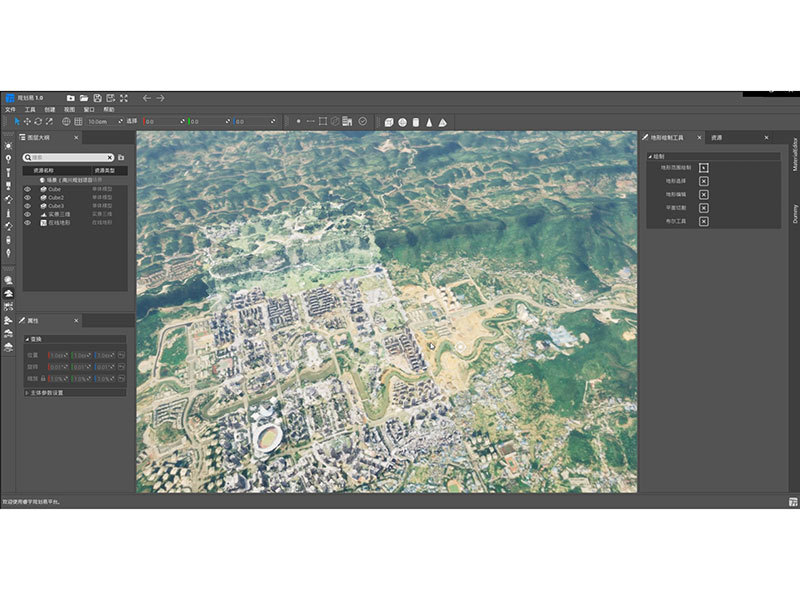Screen dimensions: 800x600
Task: Toggle the 地形编辑 checkbox
Action: click(704, 194)
